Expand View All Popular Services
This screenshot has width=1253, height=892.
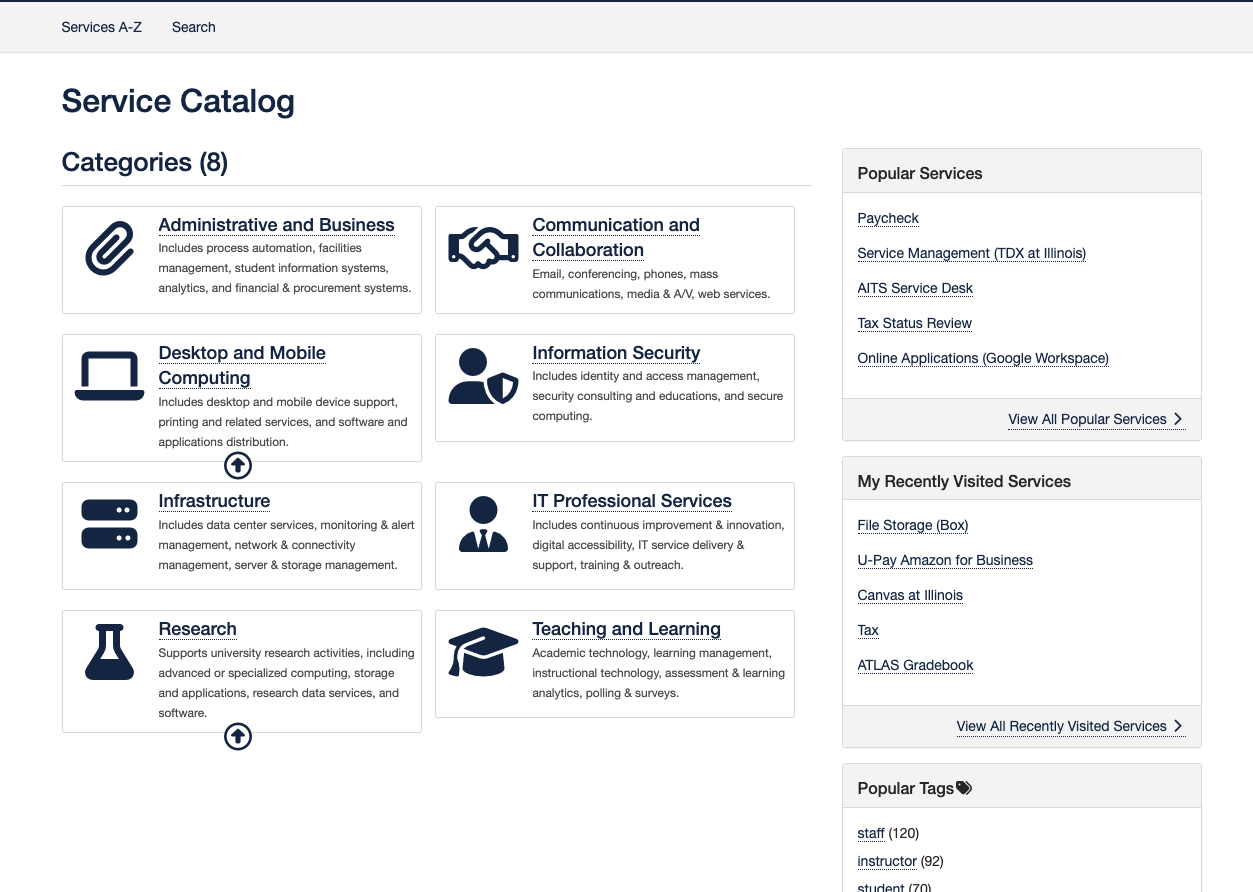1096,419
